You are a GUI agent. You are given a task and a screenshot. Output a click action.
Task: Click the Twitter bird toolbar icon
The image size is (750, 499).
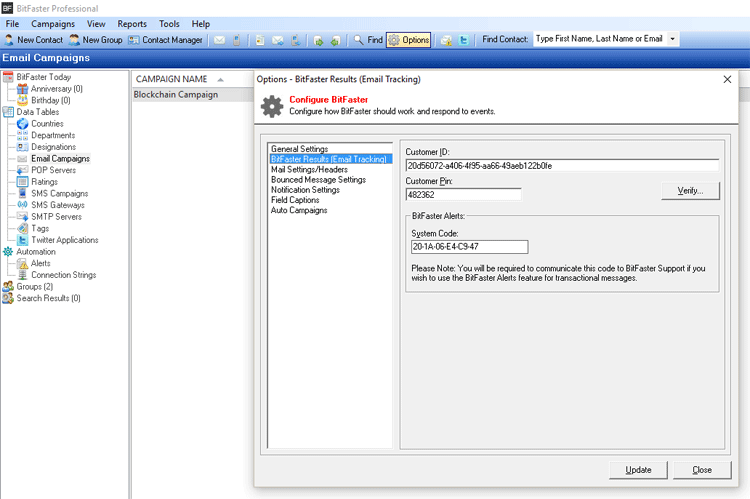coord(463,40)
